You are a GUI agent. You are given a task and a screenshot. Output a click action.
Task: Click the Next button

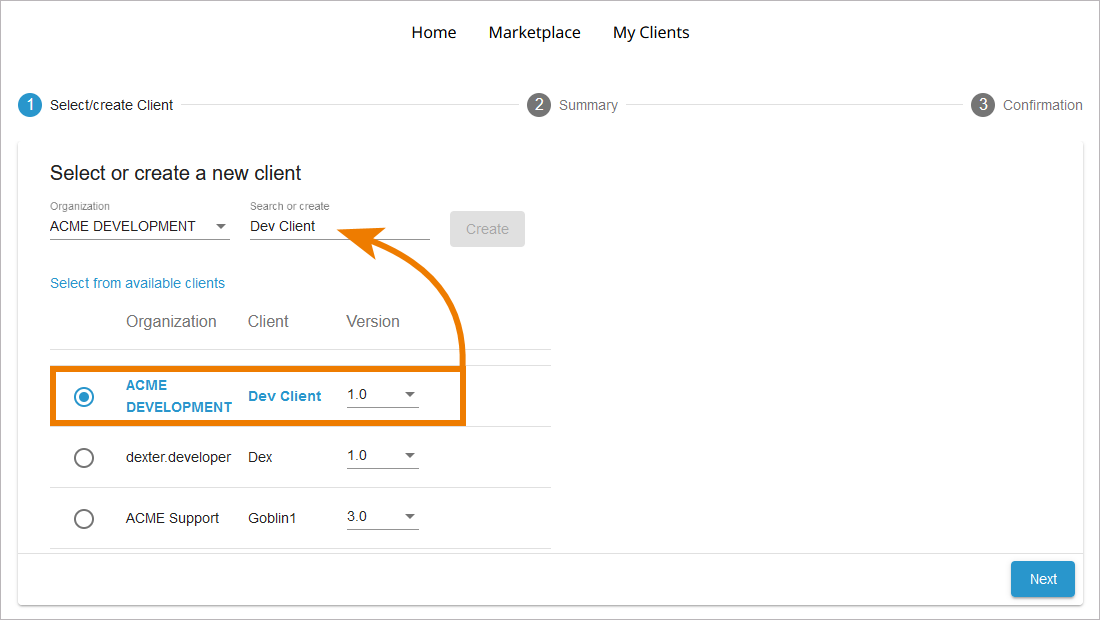click(1042, 579)
